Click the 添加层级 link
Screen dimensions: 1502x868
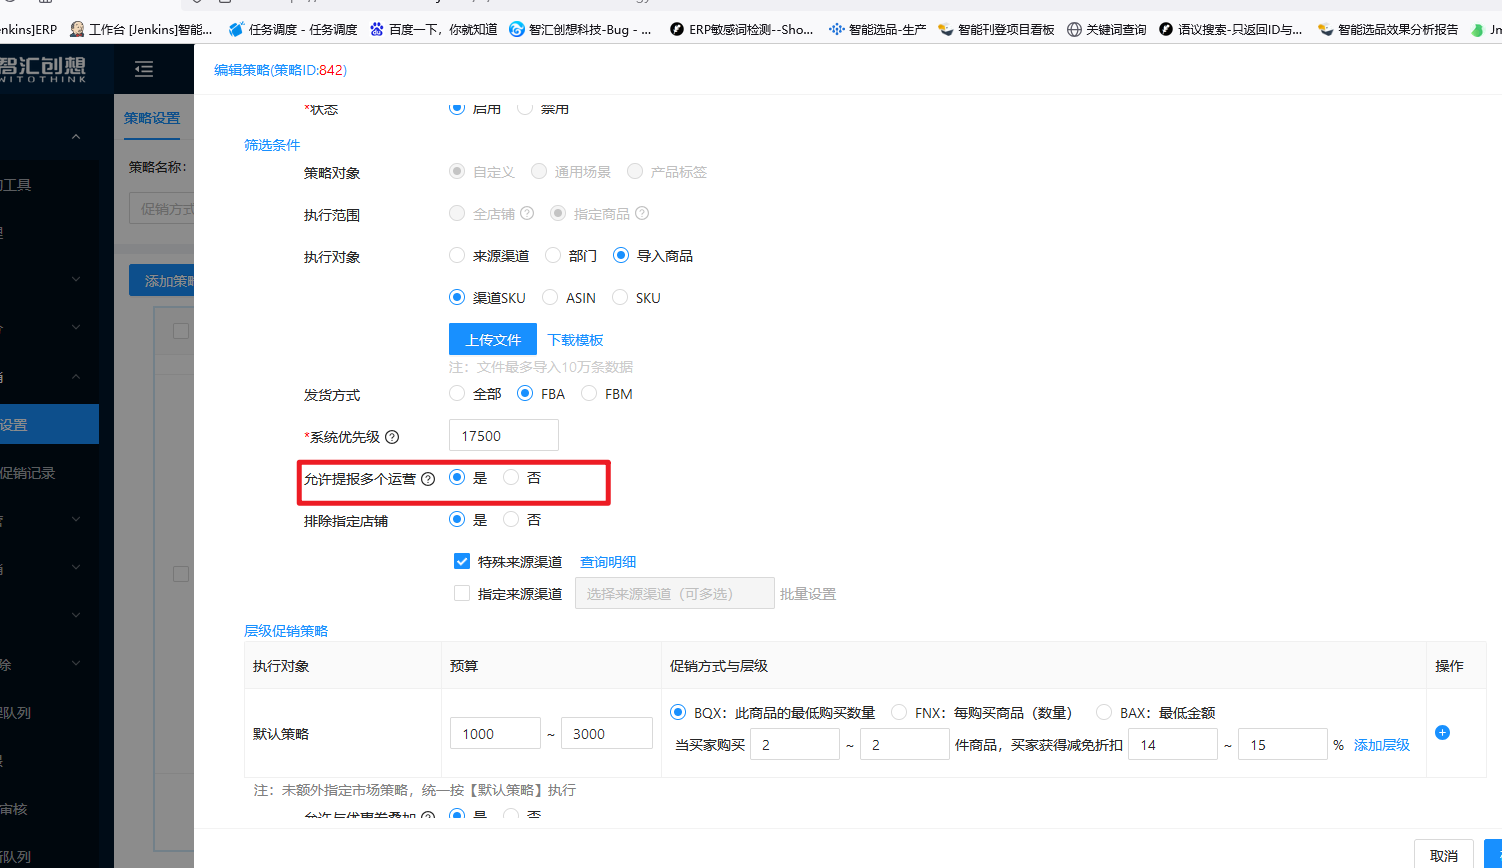[x=1382, y=745]
